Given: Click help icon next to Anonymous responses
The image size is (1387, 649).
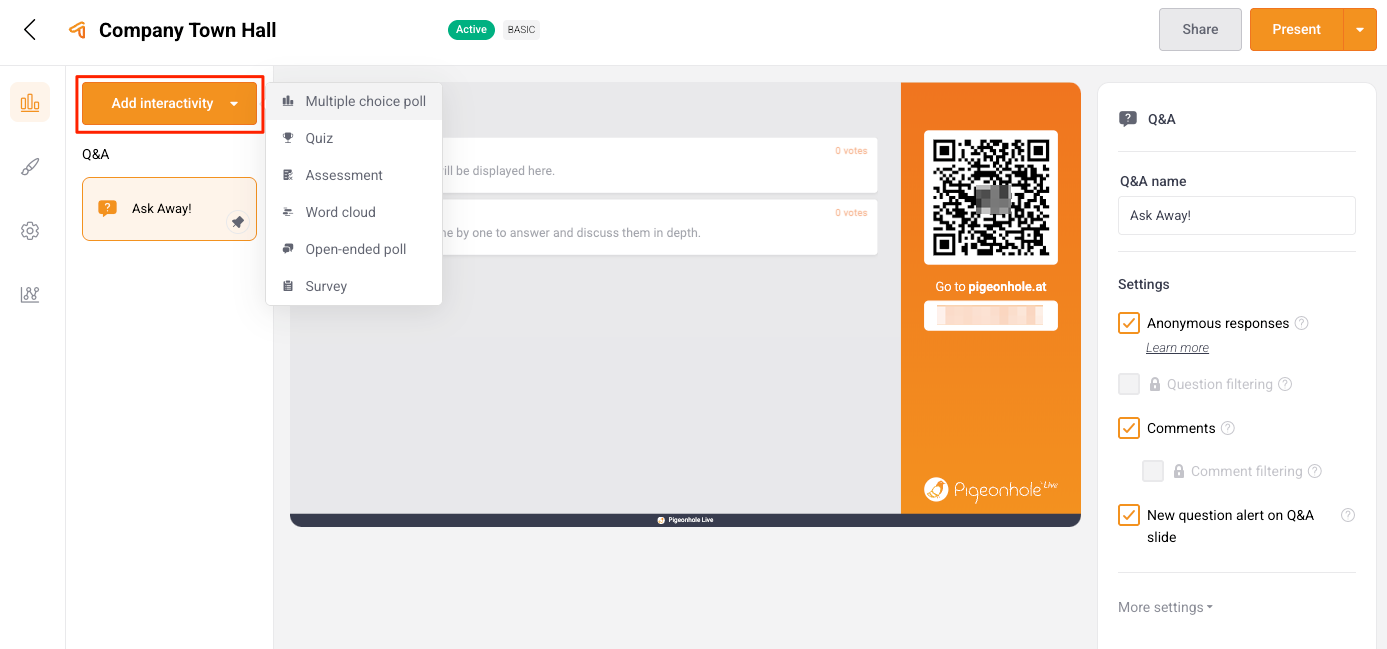Looking at the screenshot, I should coord(1301,323).
